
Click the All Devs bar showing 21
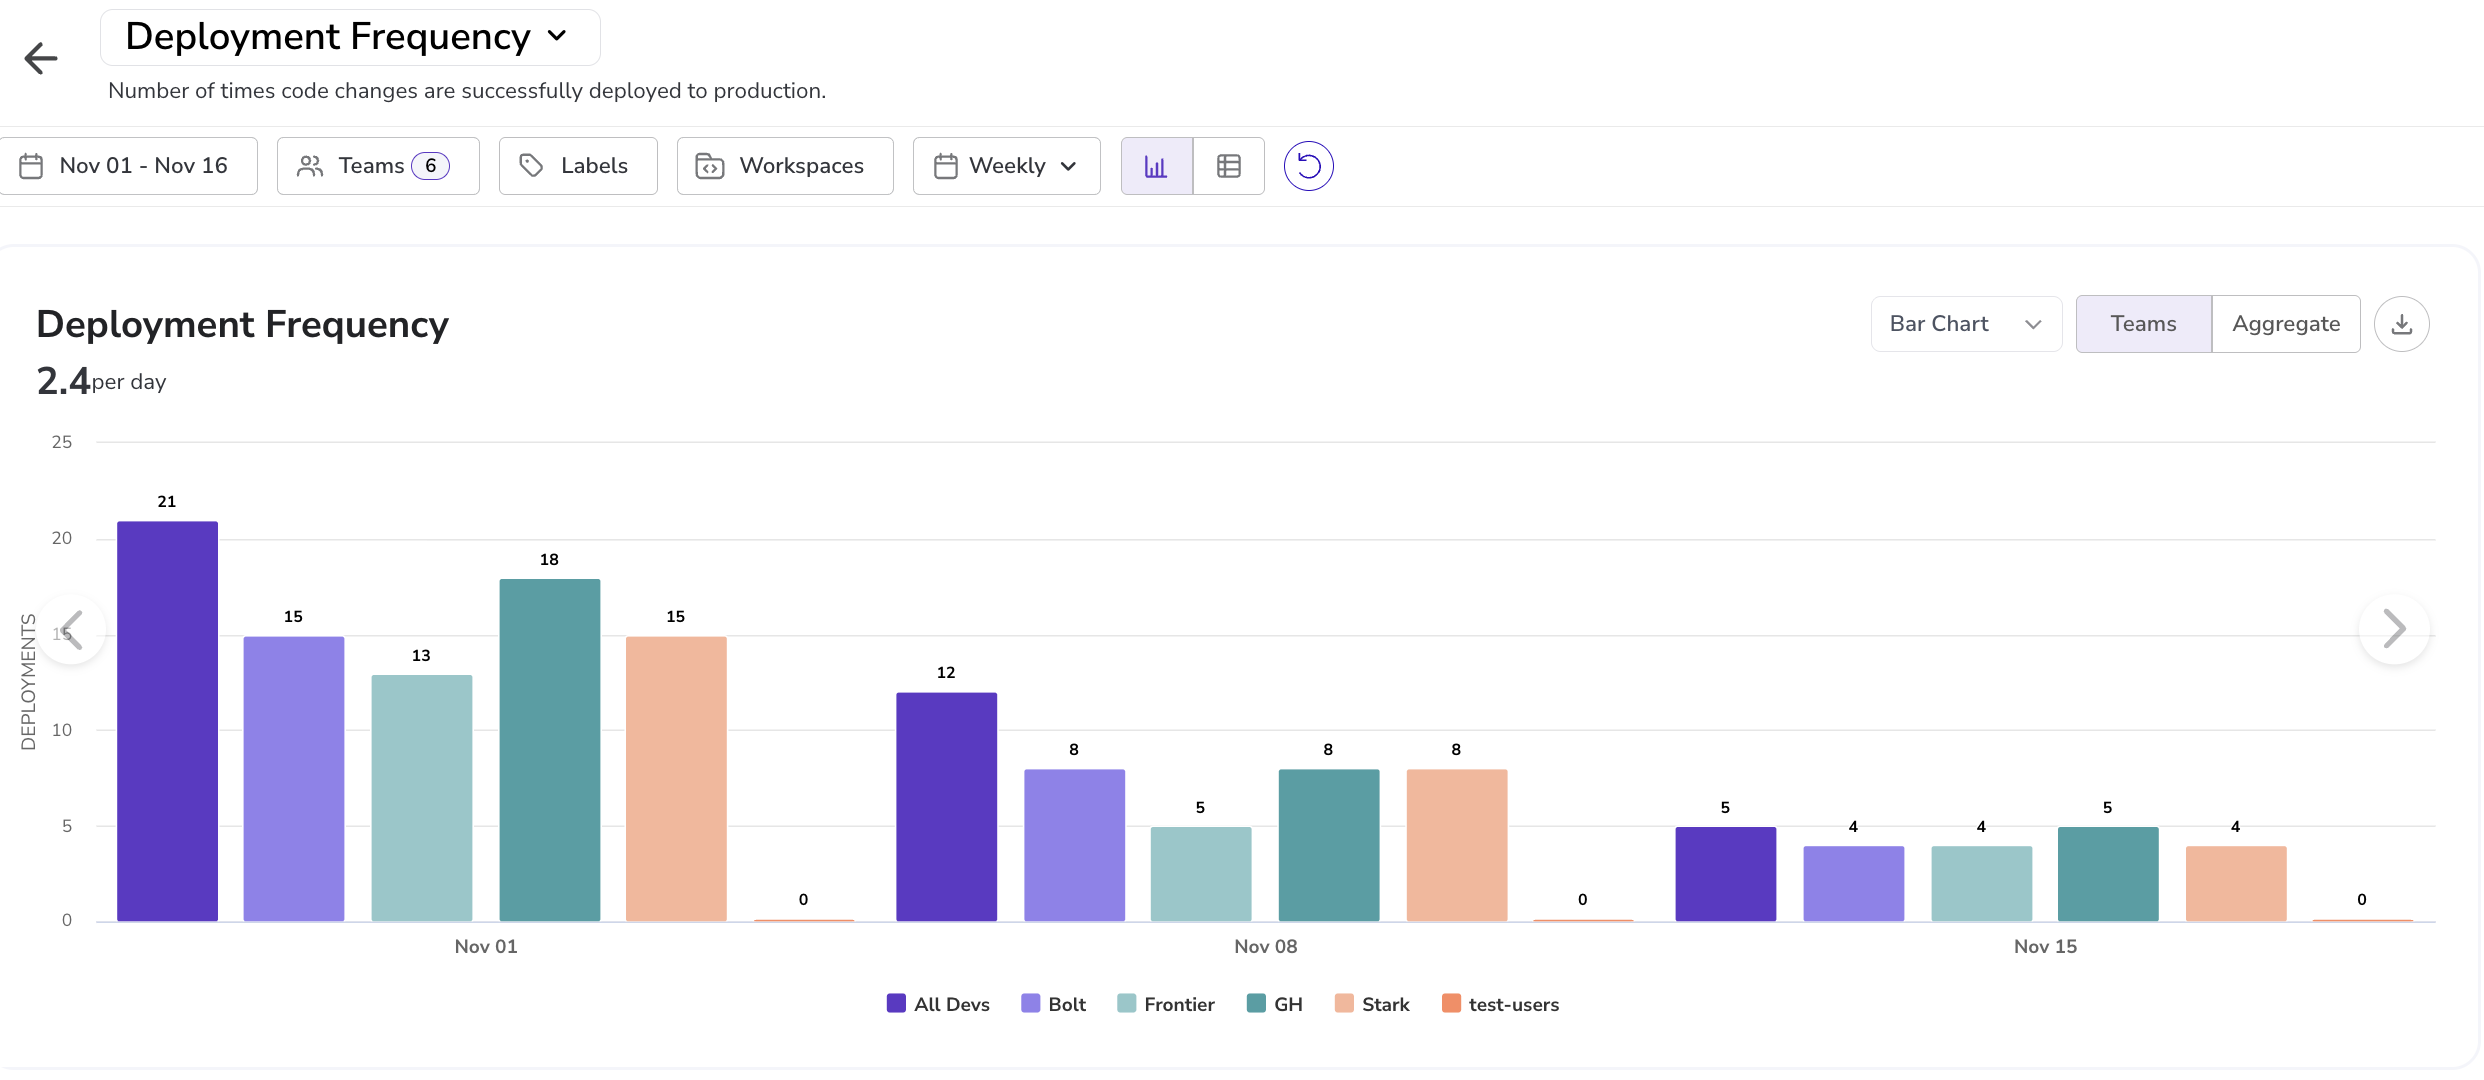point(167,720)
